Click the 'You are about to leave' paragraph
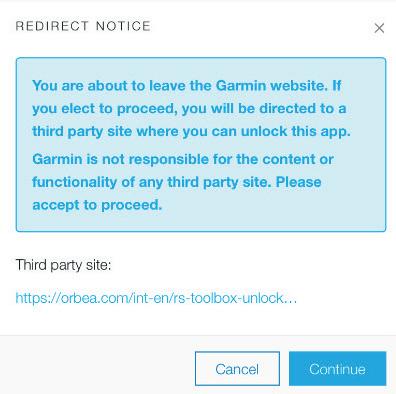The image size is (396, 394). [191, 108]
